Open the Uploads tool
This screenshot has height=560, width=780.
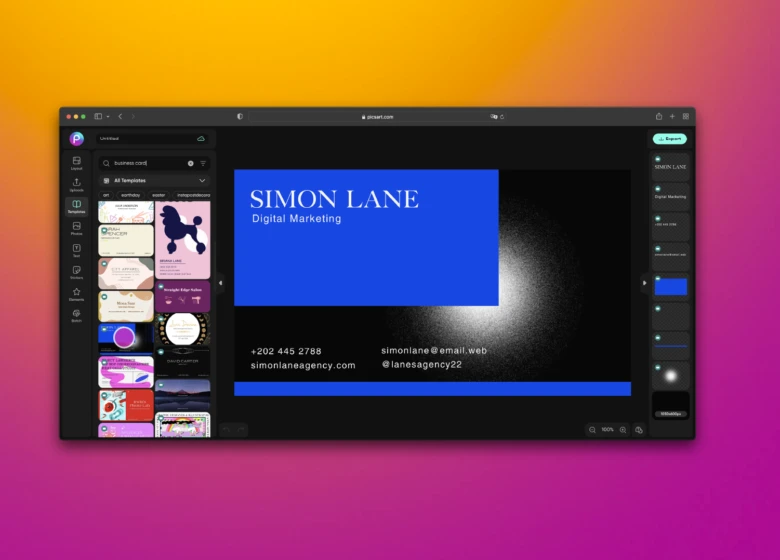76,184
